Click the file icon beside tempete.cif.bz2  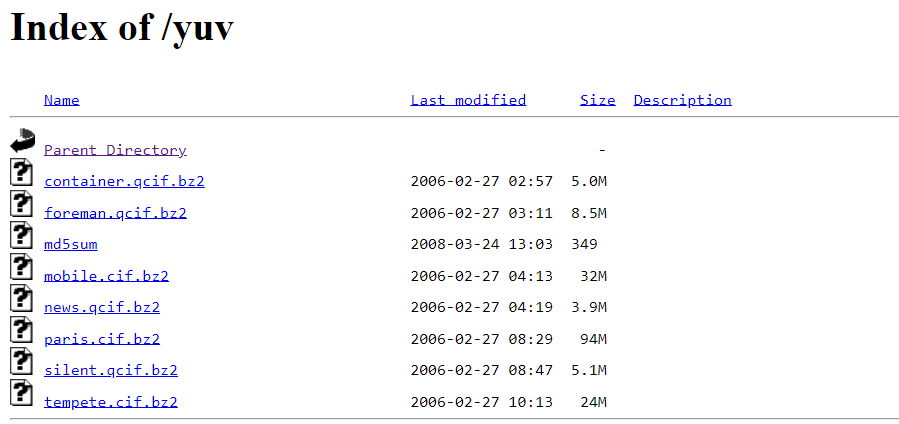pos(21,392)
